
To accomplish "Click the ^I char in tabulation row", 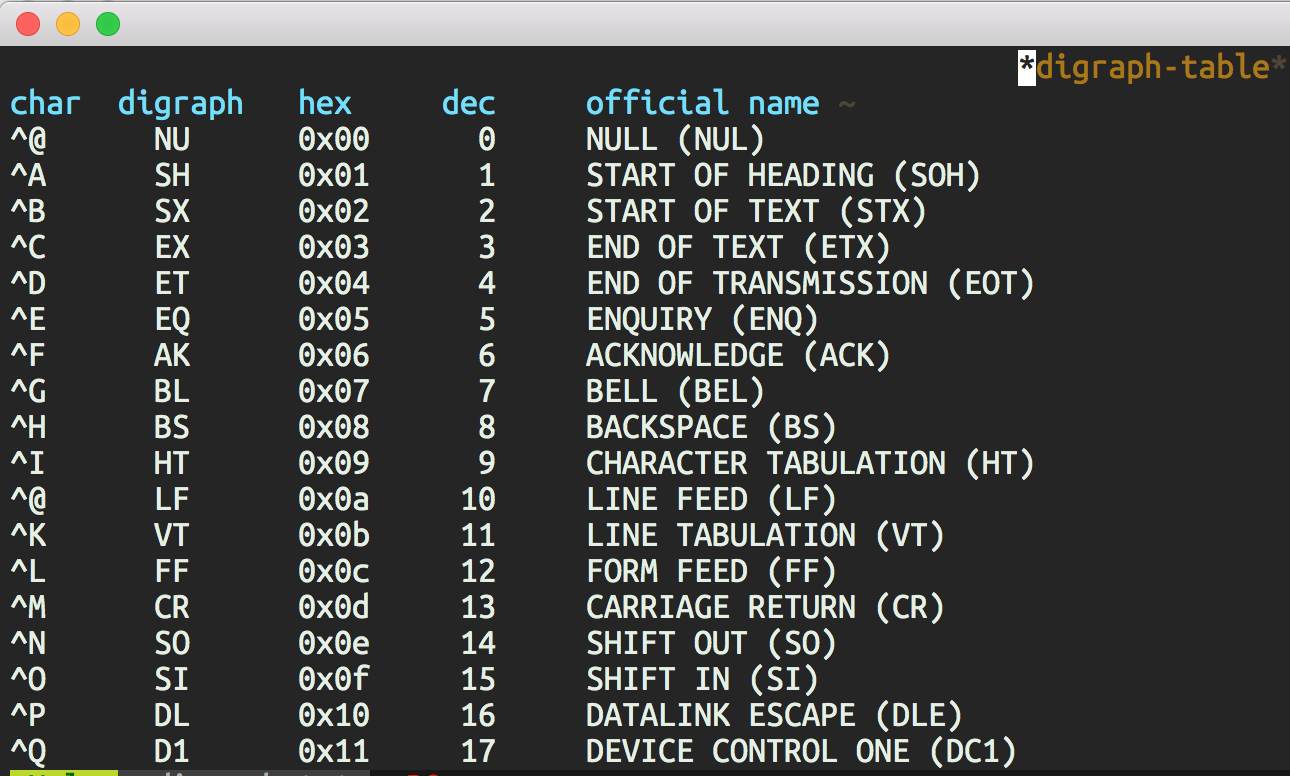I will [x=28, y=464].
